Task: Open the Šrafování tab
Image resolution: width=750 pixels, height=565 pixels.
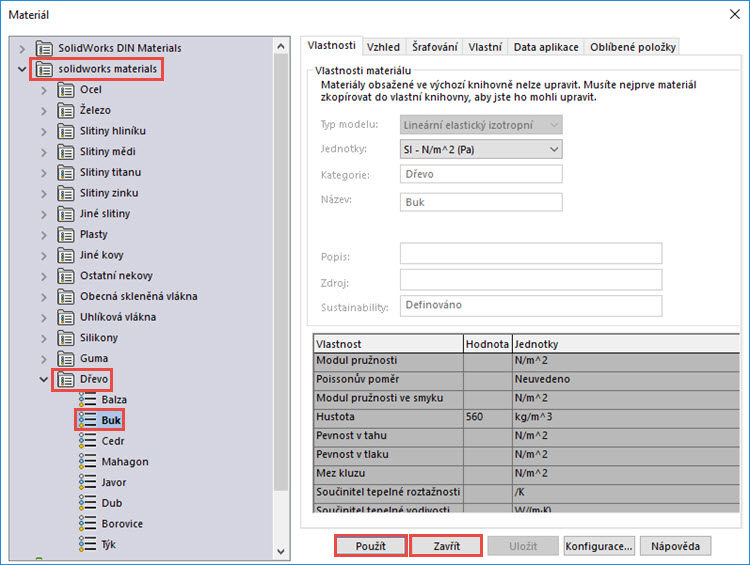Action: point(435,47)
